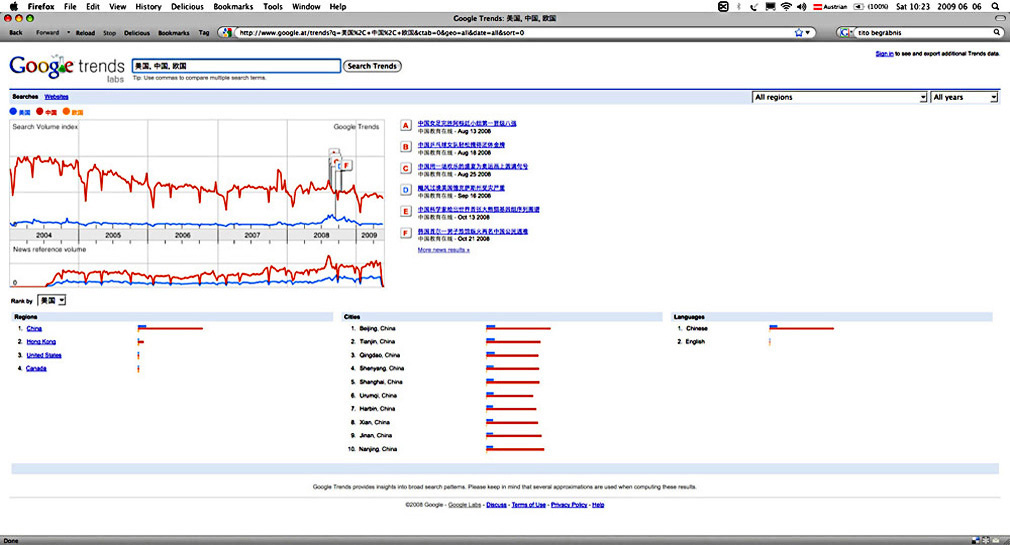The image size is (1010, 545).
Task: Open the History menu
Action: point(148,6)
